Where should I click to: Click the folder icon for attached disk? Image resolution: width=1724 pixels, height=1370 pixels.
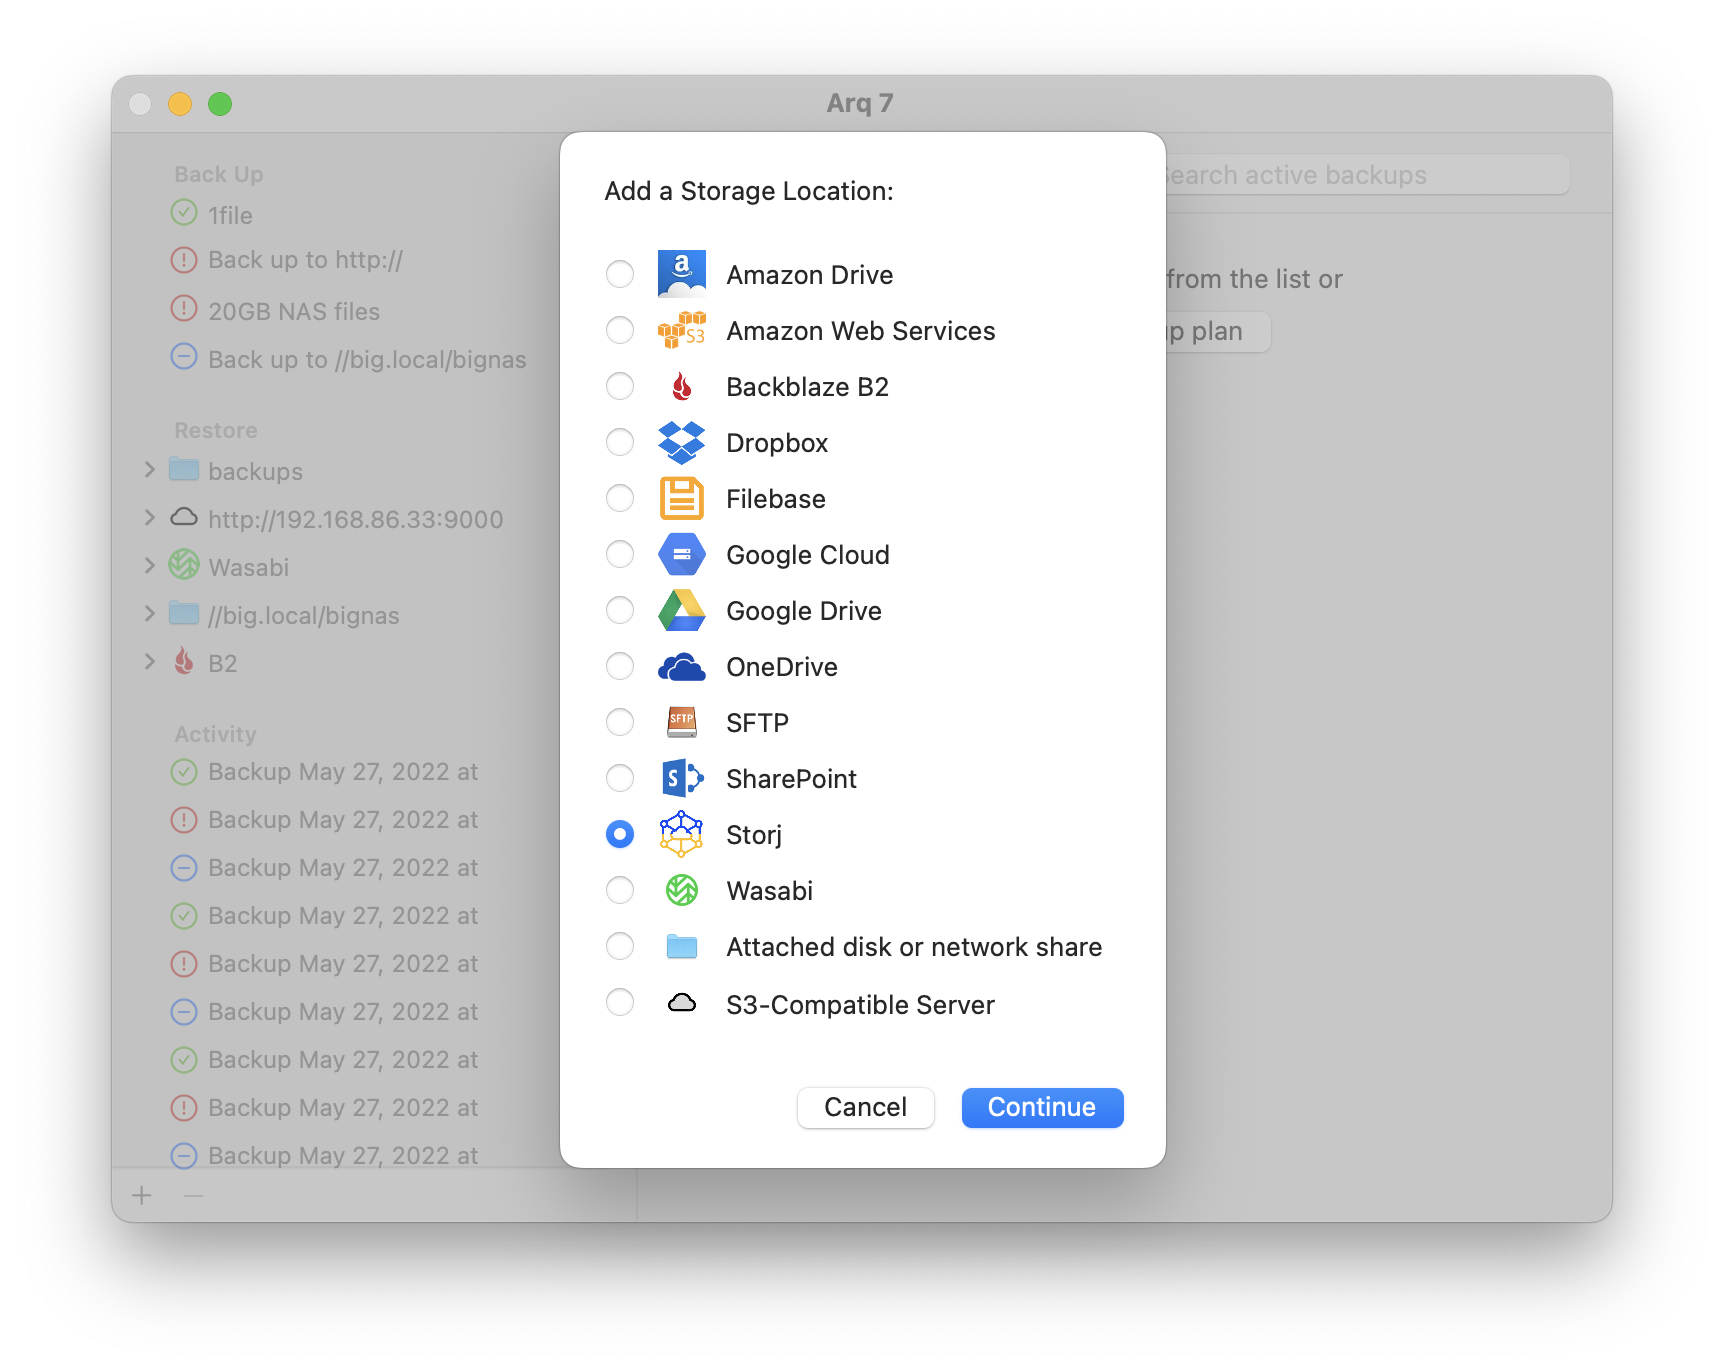point(682,946)
